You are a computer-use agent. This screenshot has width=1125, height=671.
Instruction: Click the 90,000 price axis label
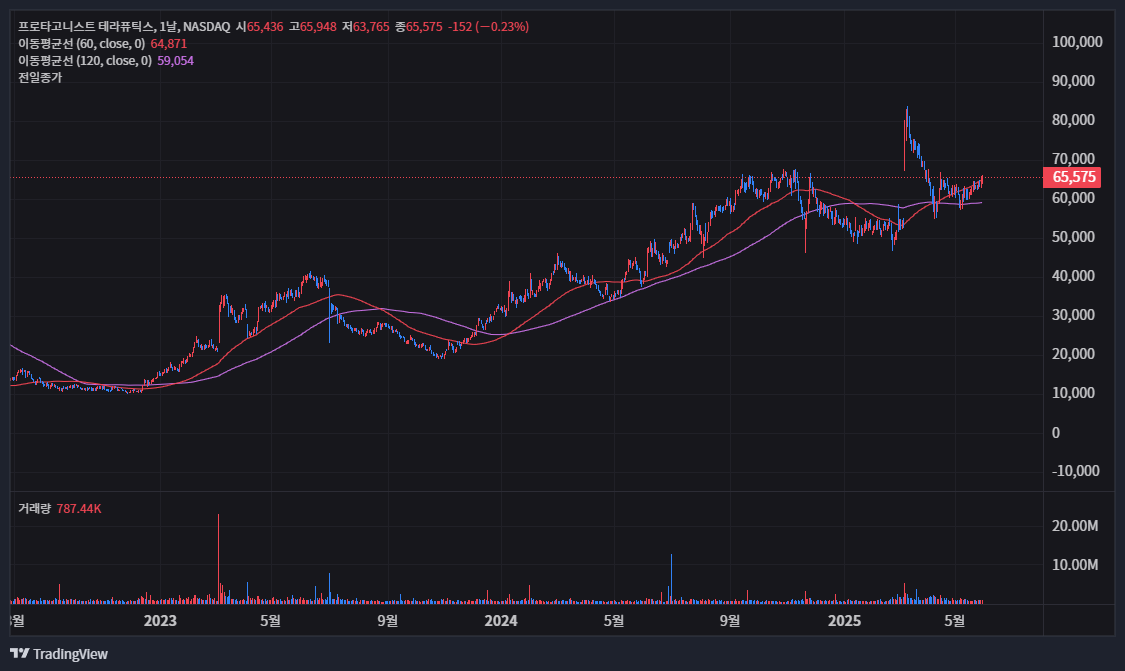(1073, 81)
